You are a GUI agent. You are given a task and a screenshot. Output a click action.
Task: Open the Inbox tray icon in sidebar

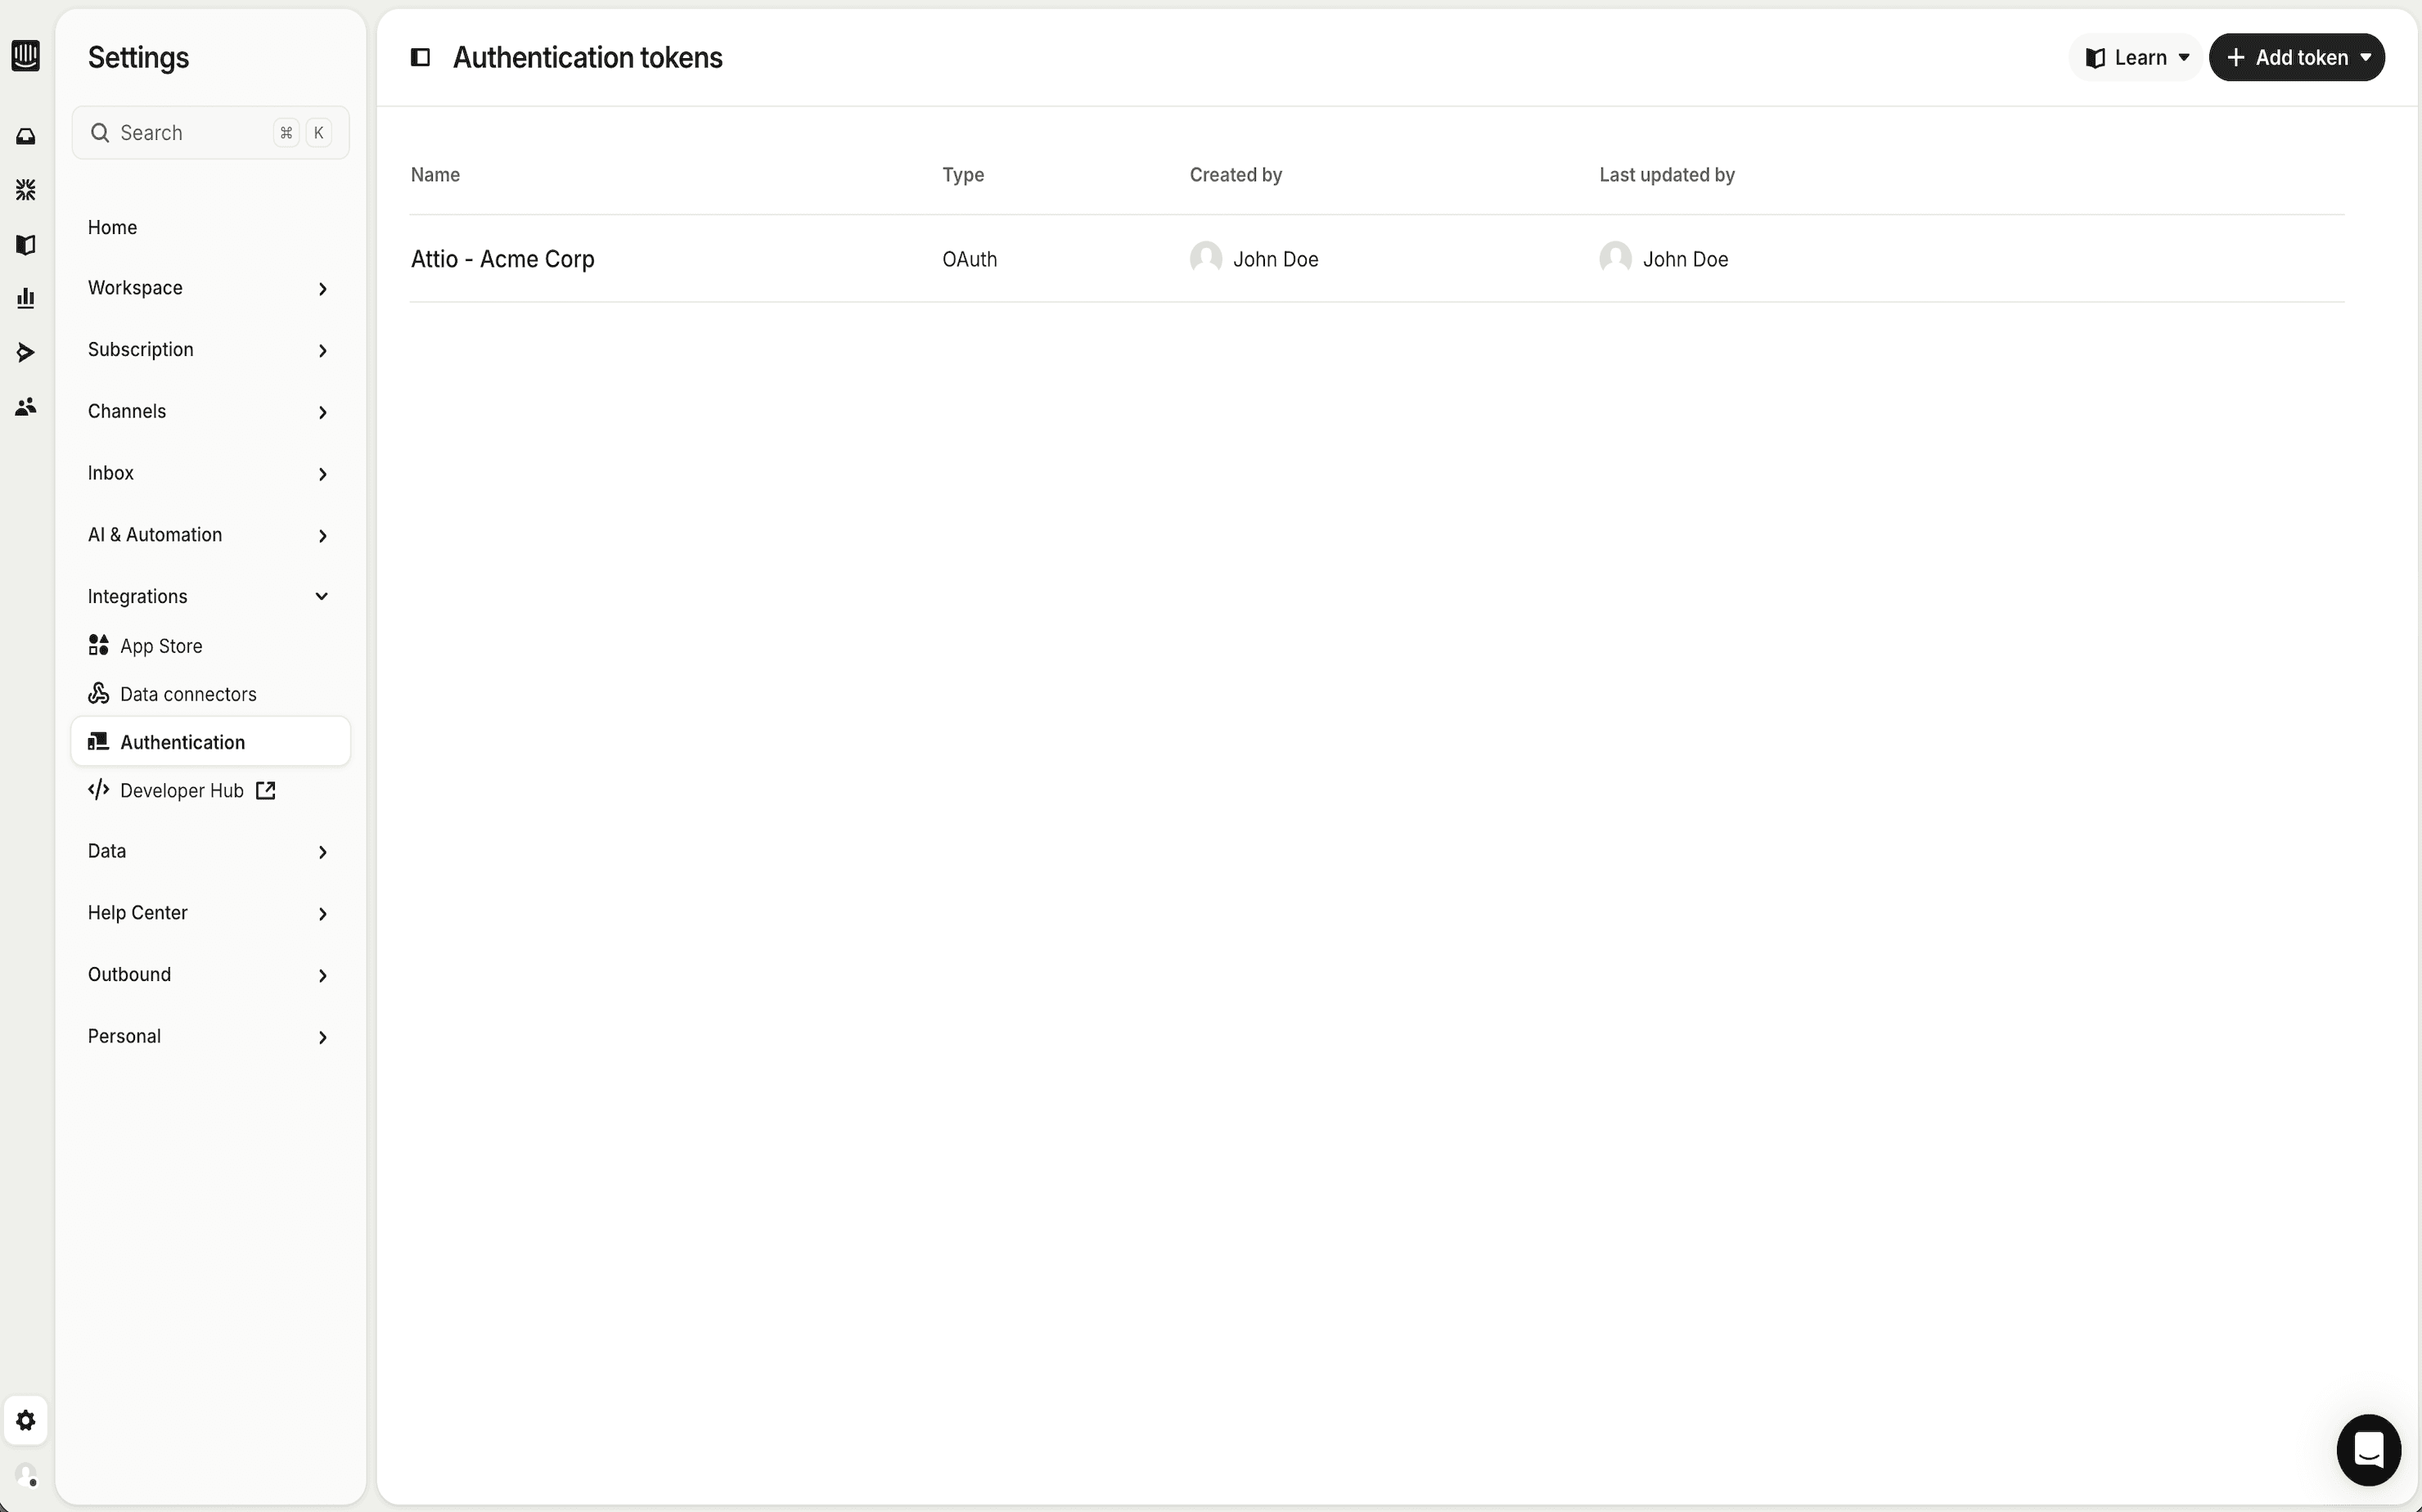coord(26,135)
